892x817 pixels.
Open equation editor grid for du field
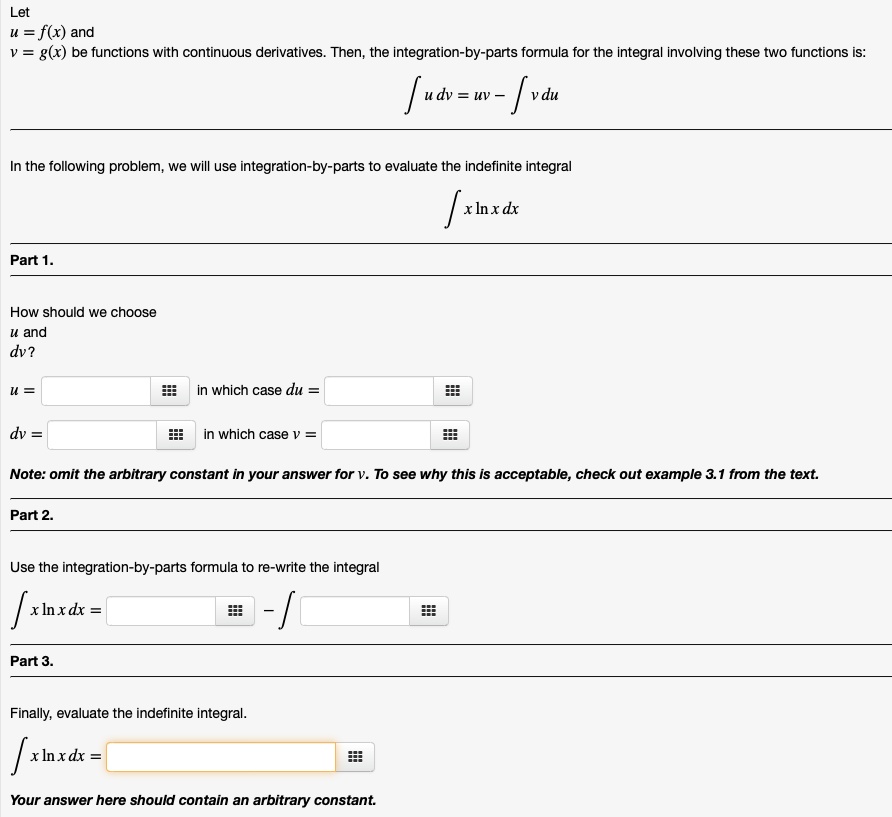(x=452, y=391)
